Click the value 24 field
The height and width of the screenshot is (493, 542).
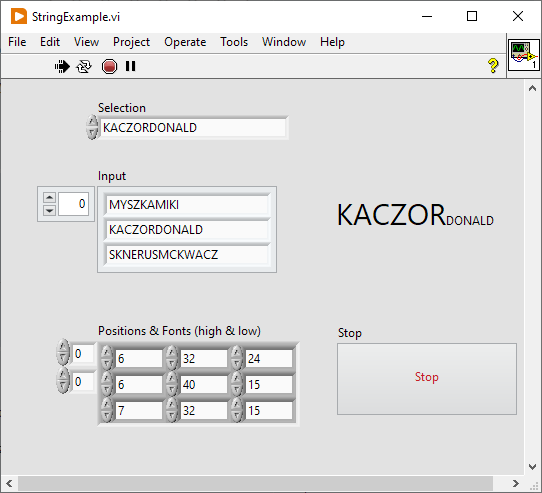[x=269, y=359]
